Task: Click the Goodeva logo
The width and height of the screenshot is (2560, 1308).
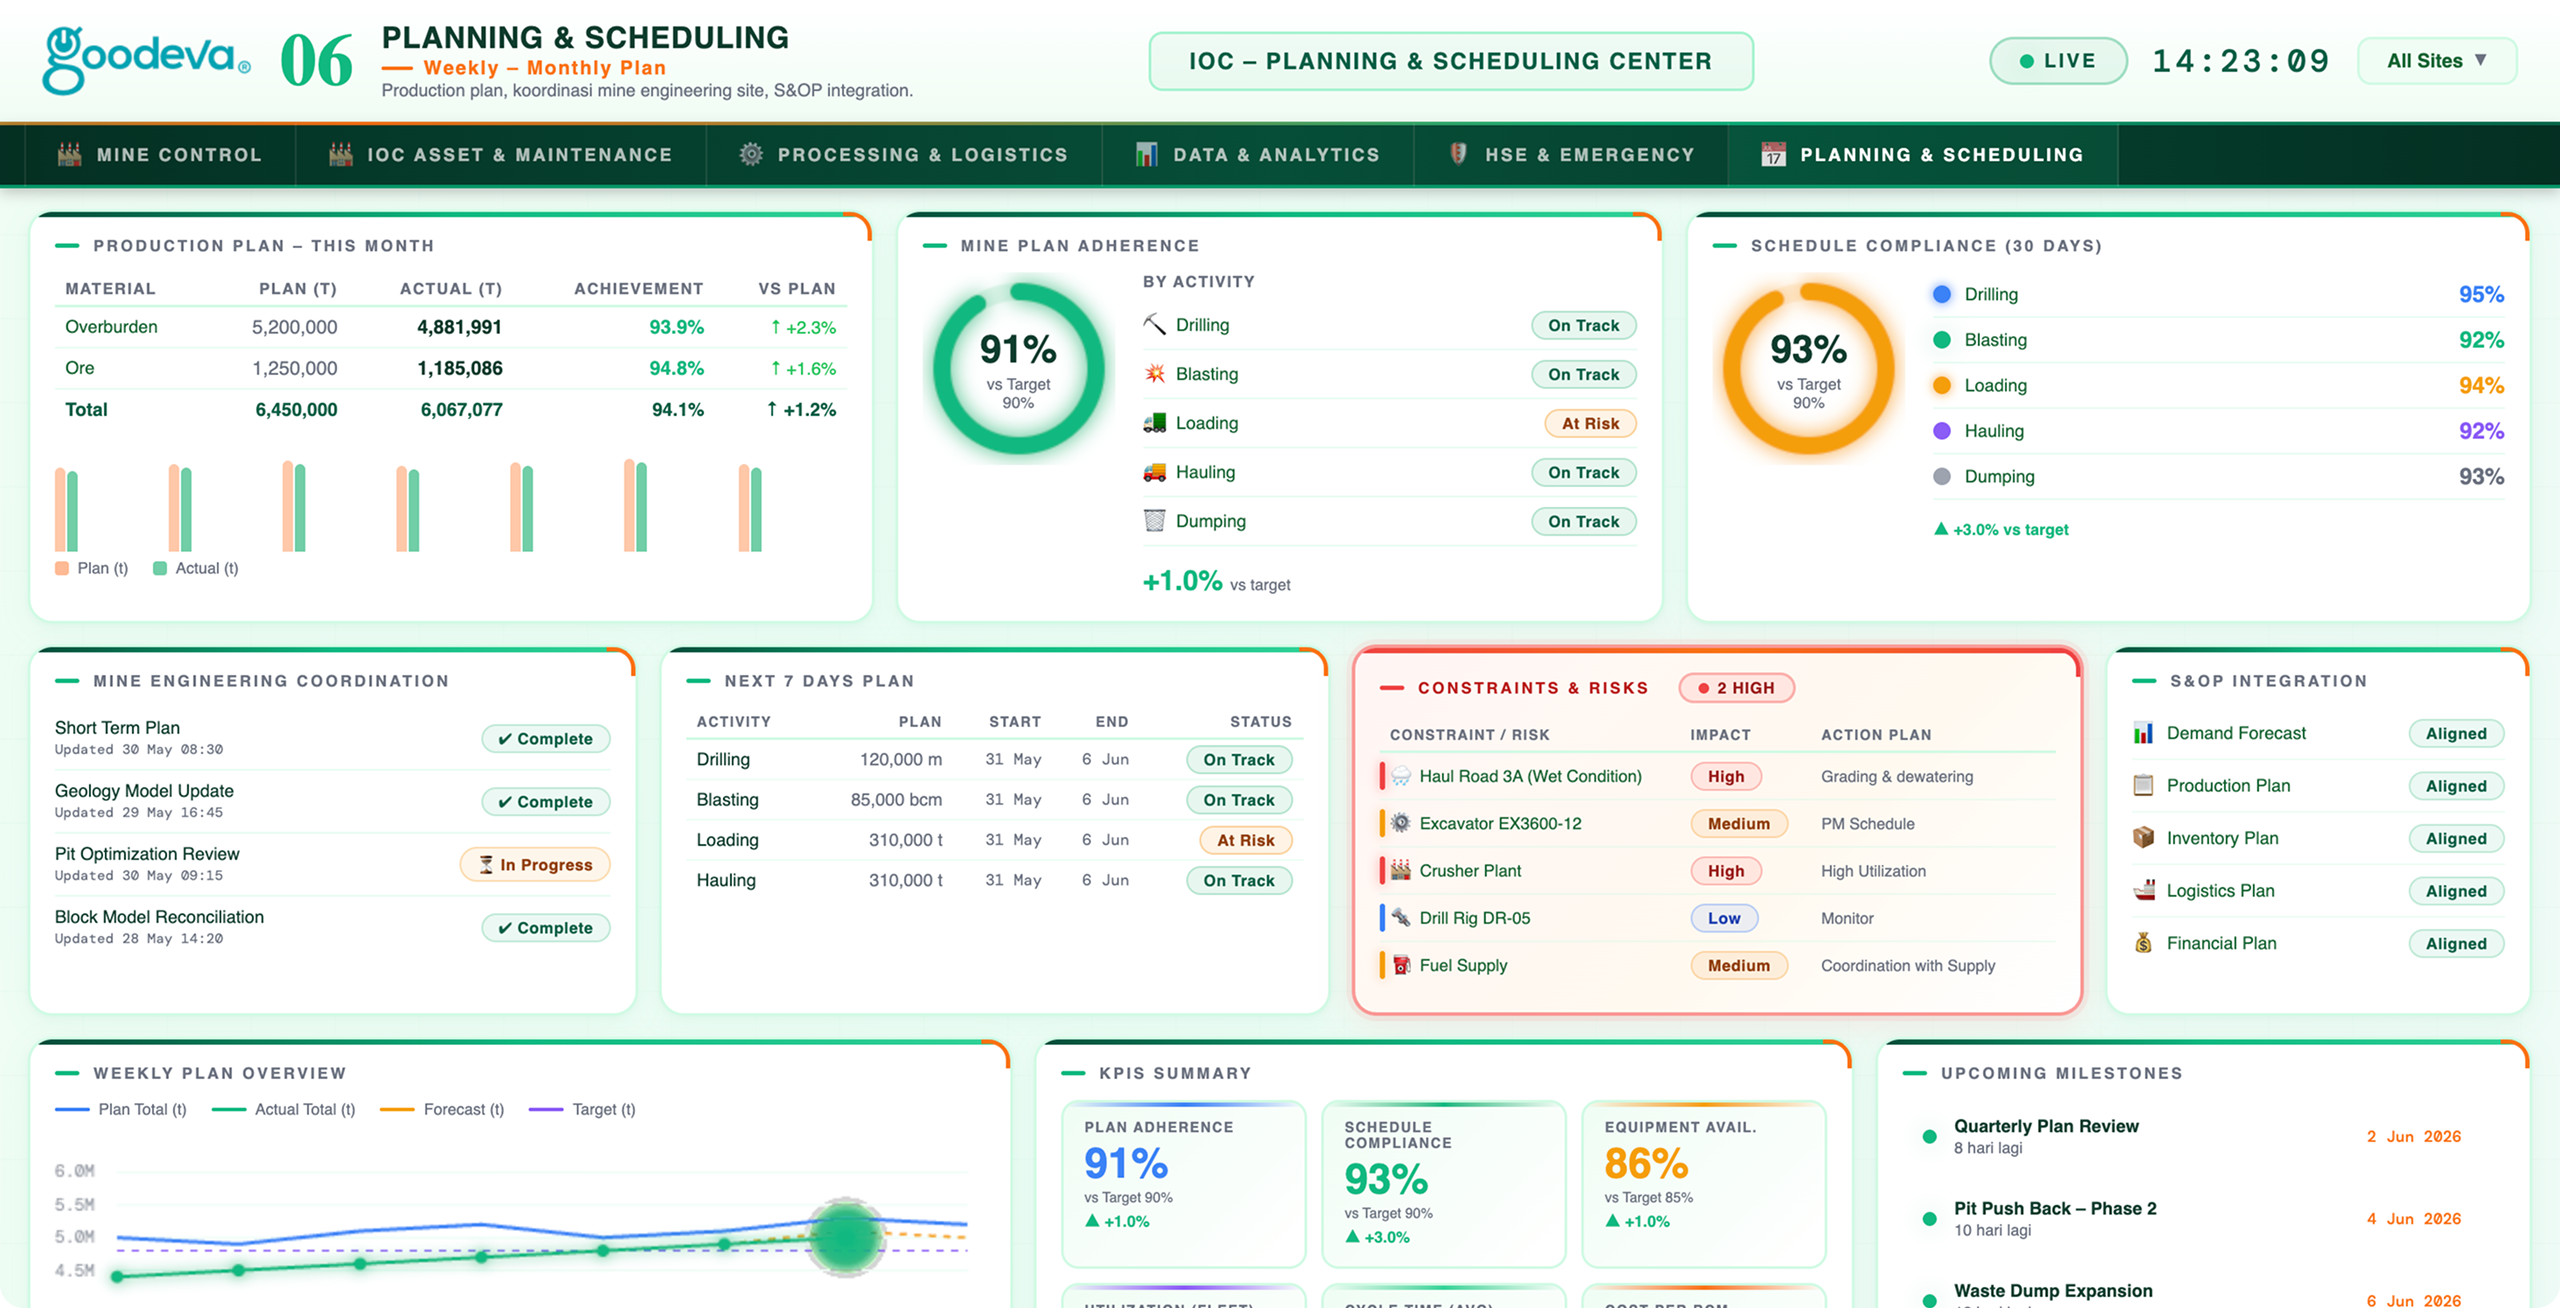Action: [x=146, y=60]
